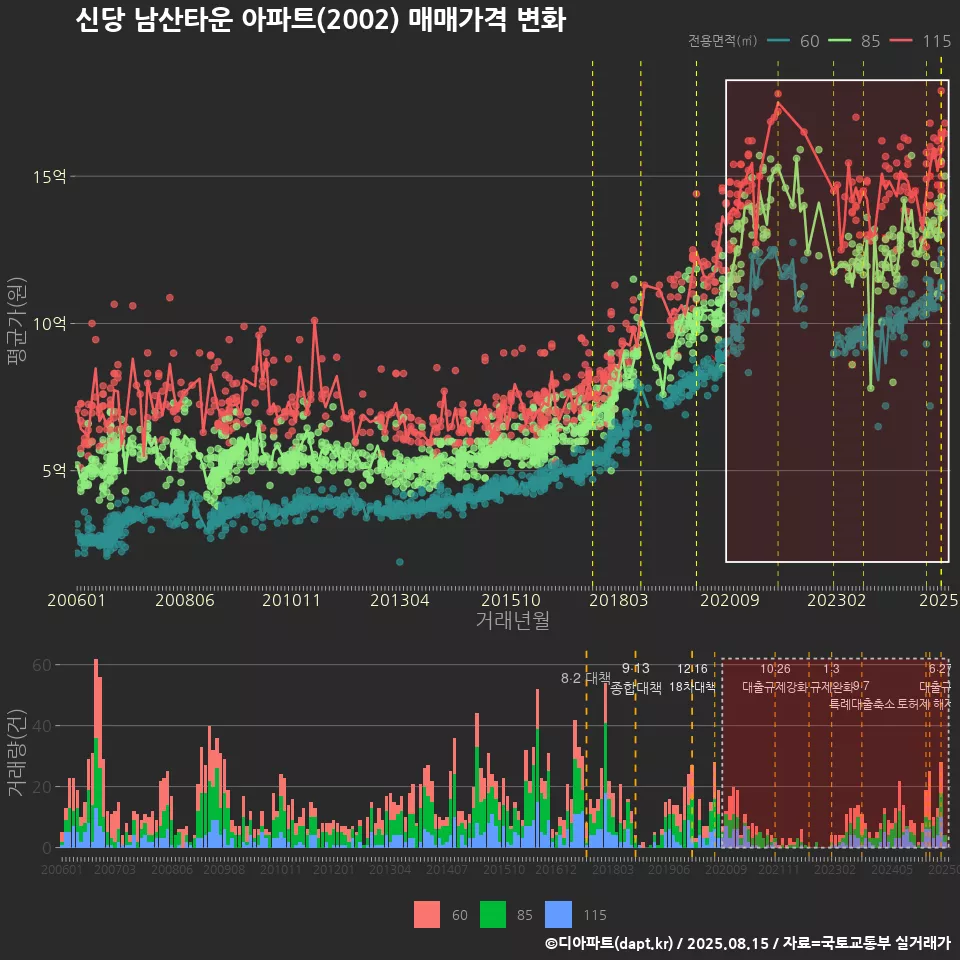This screenshot has width=960, height=960.
Task: Click 201011 tick label on price chart
Action: coord(291,600)
